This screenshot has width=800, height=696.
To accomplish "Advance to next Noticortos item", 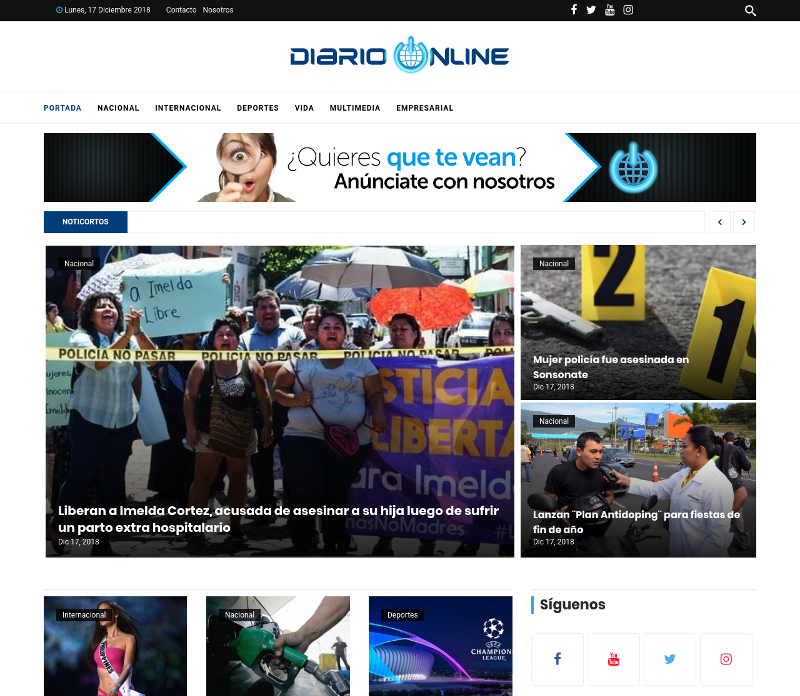I will coord(744,222).
